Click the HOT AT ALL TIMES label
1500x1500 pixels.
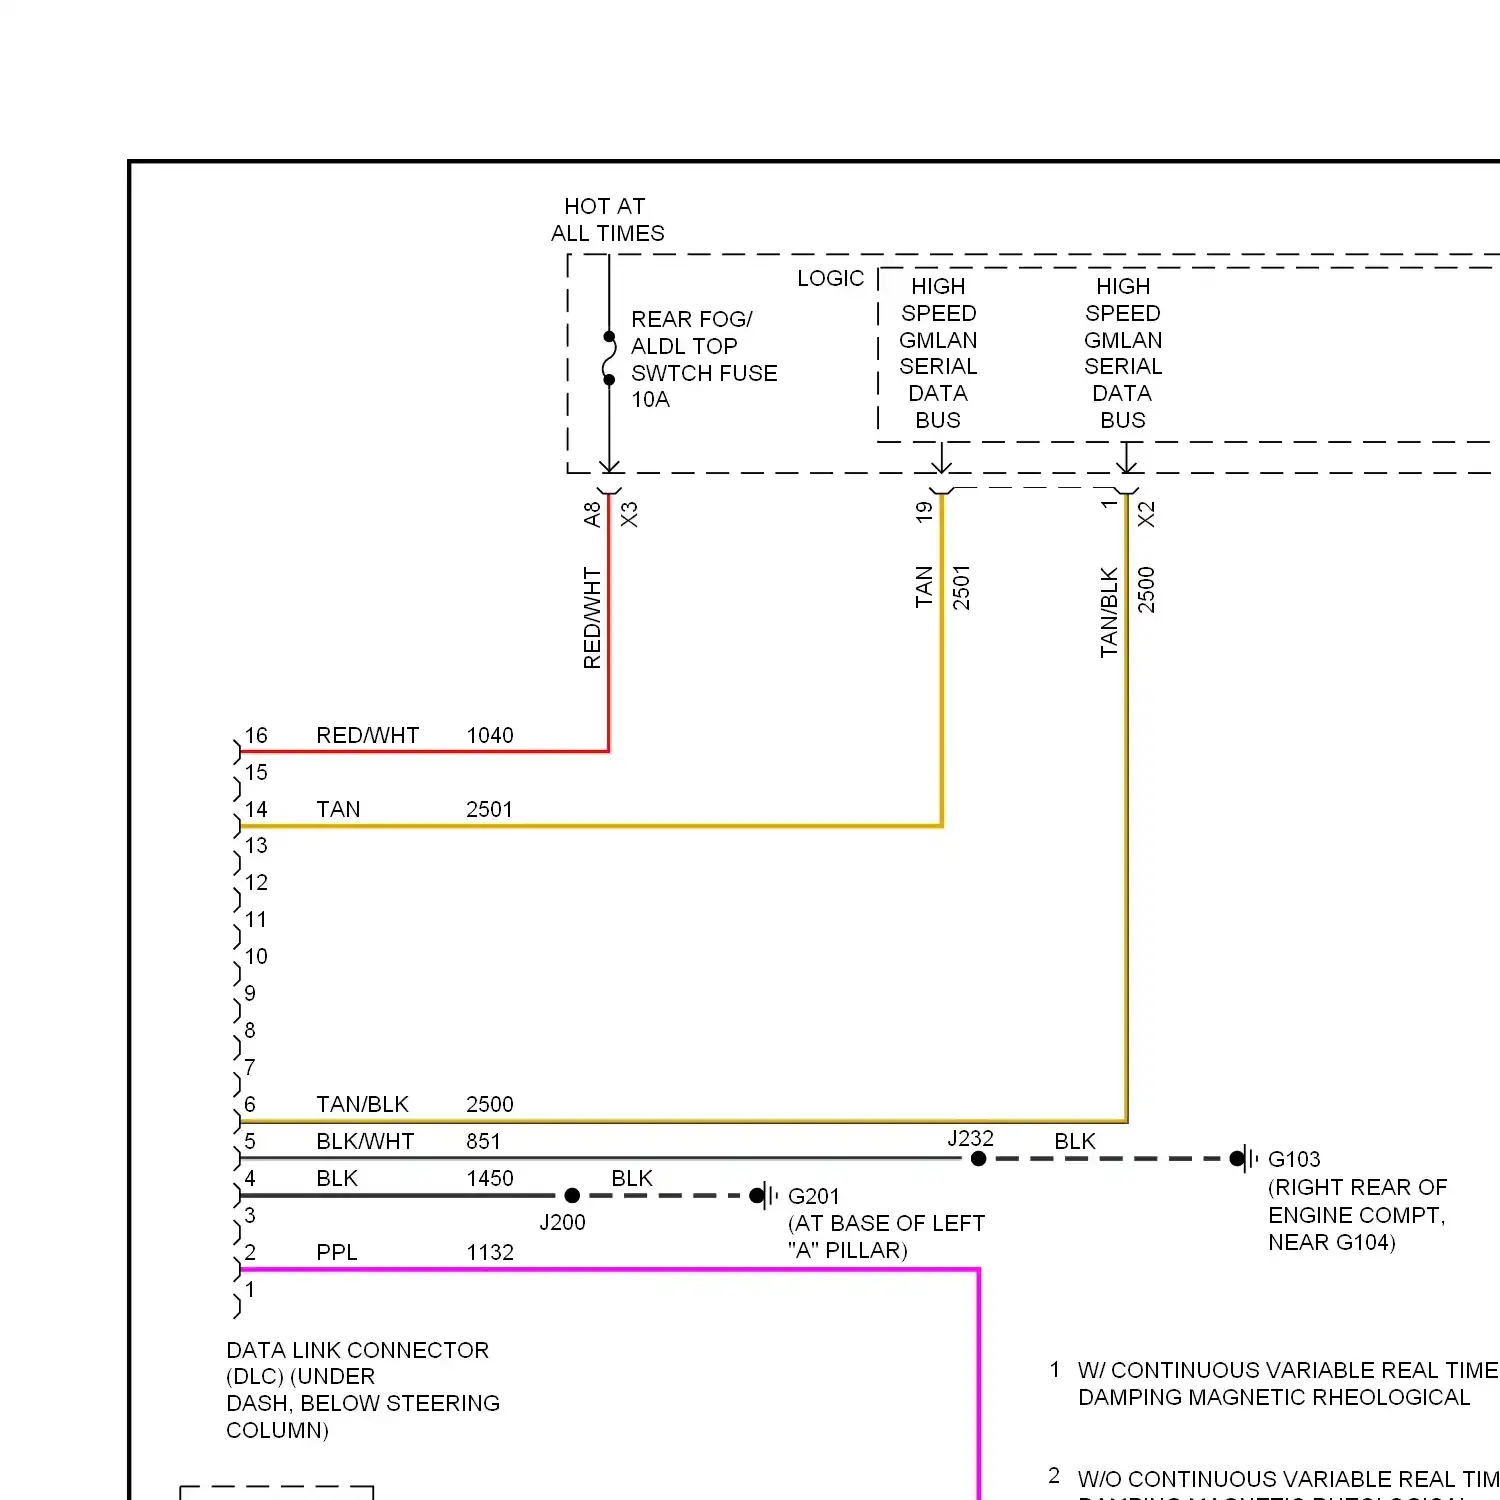pos(607,220)
